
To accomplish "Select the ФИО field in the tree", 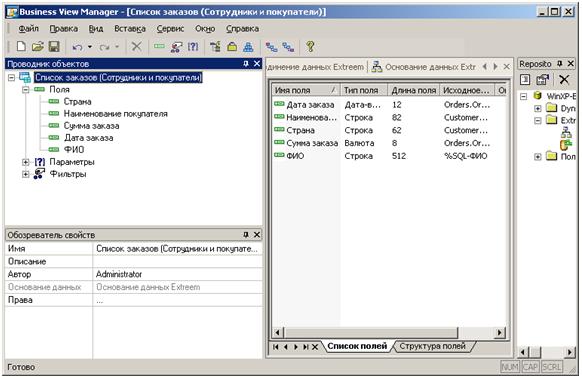I will tap(74, 150).
